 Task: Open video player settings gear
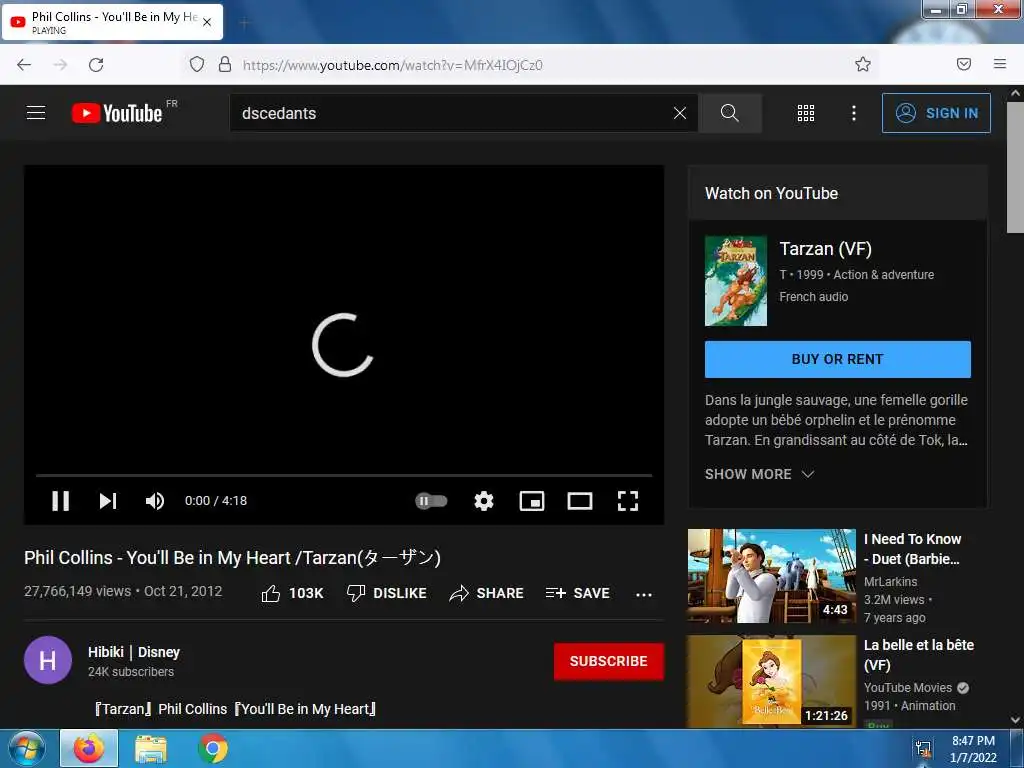(x=484, y=501)
